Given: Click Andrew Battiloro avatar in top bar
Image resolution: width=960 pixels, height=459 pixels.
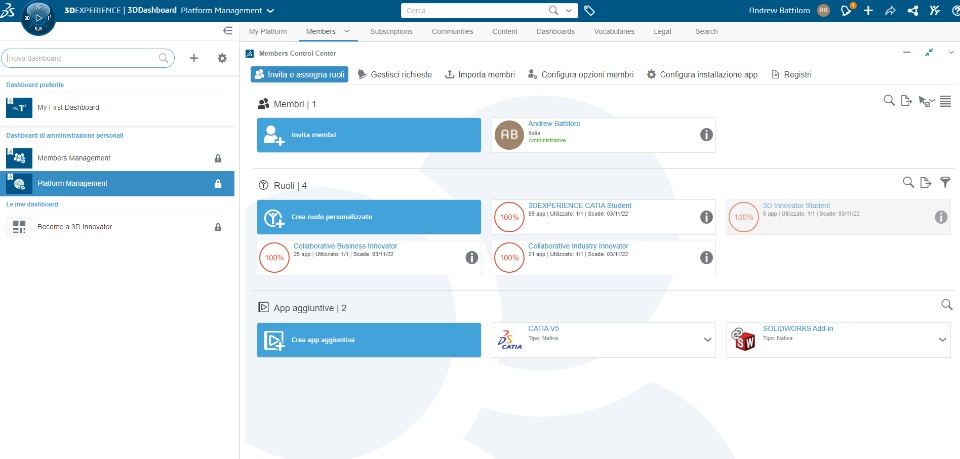Looking at the screenshot, I should [x=823, y=10].
